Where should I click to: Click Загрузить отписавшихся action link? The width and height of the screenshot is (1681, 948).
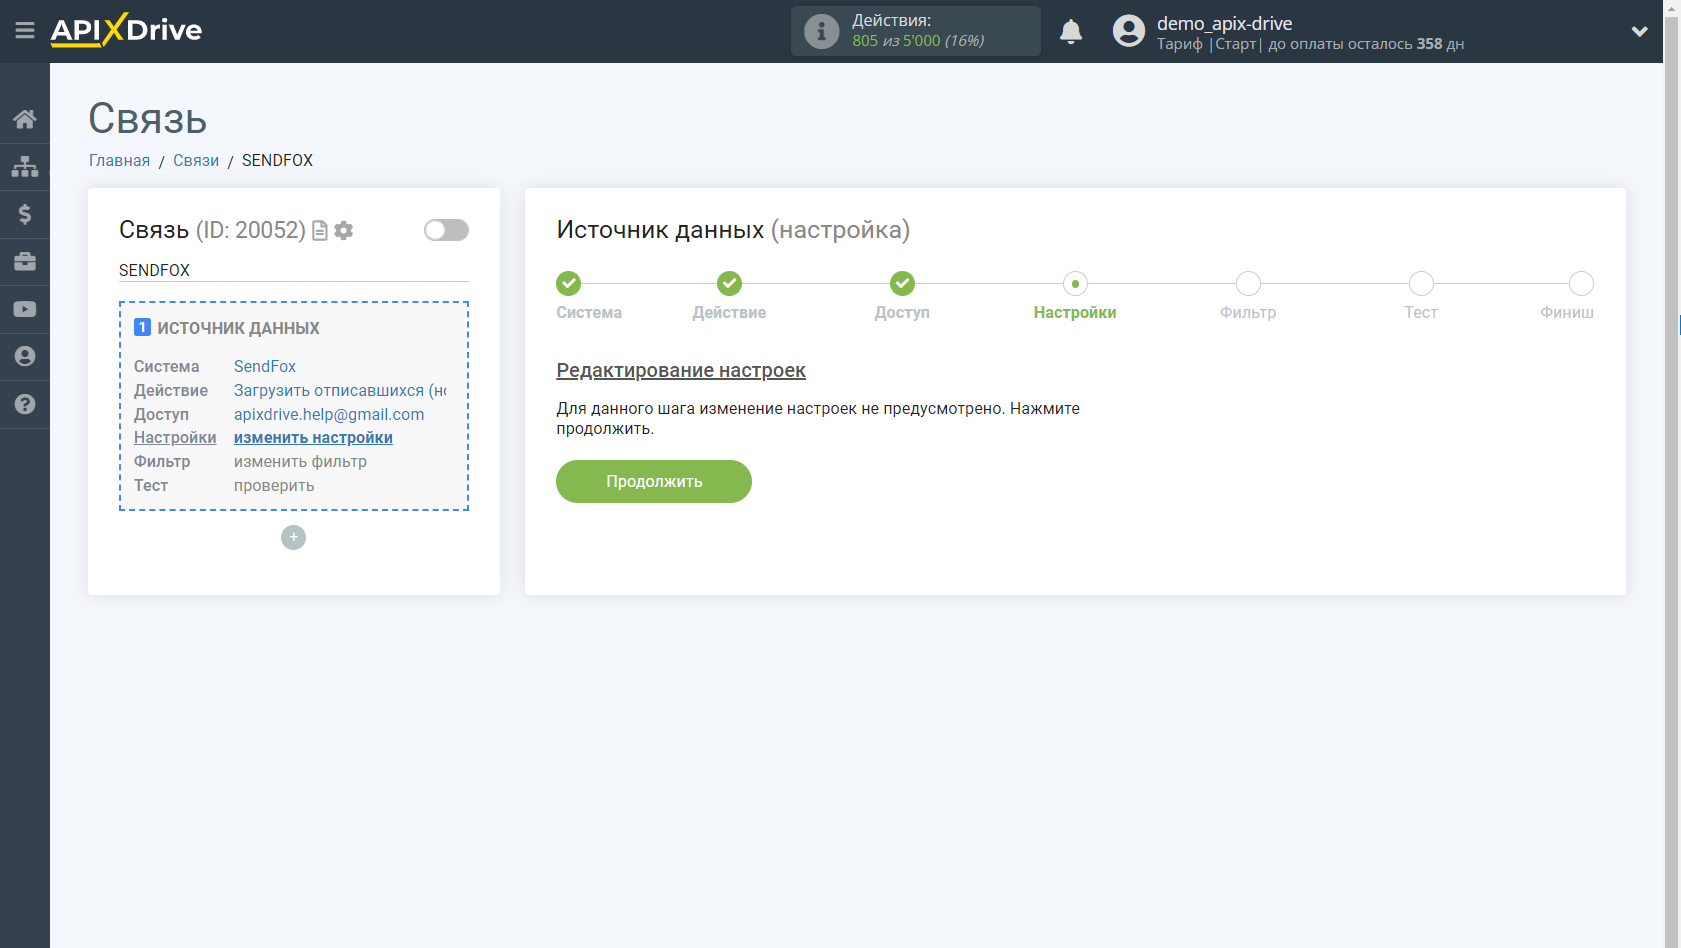(x=340, y=390)
